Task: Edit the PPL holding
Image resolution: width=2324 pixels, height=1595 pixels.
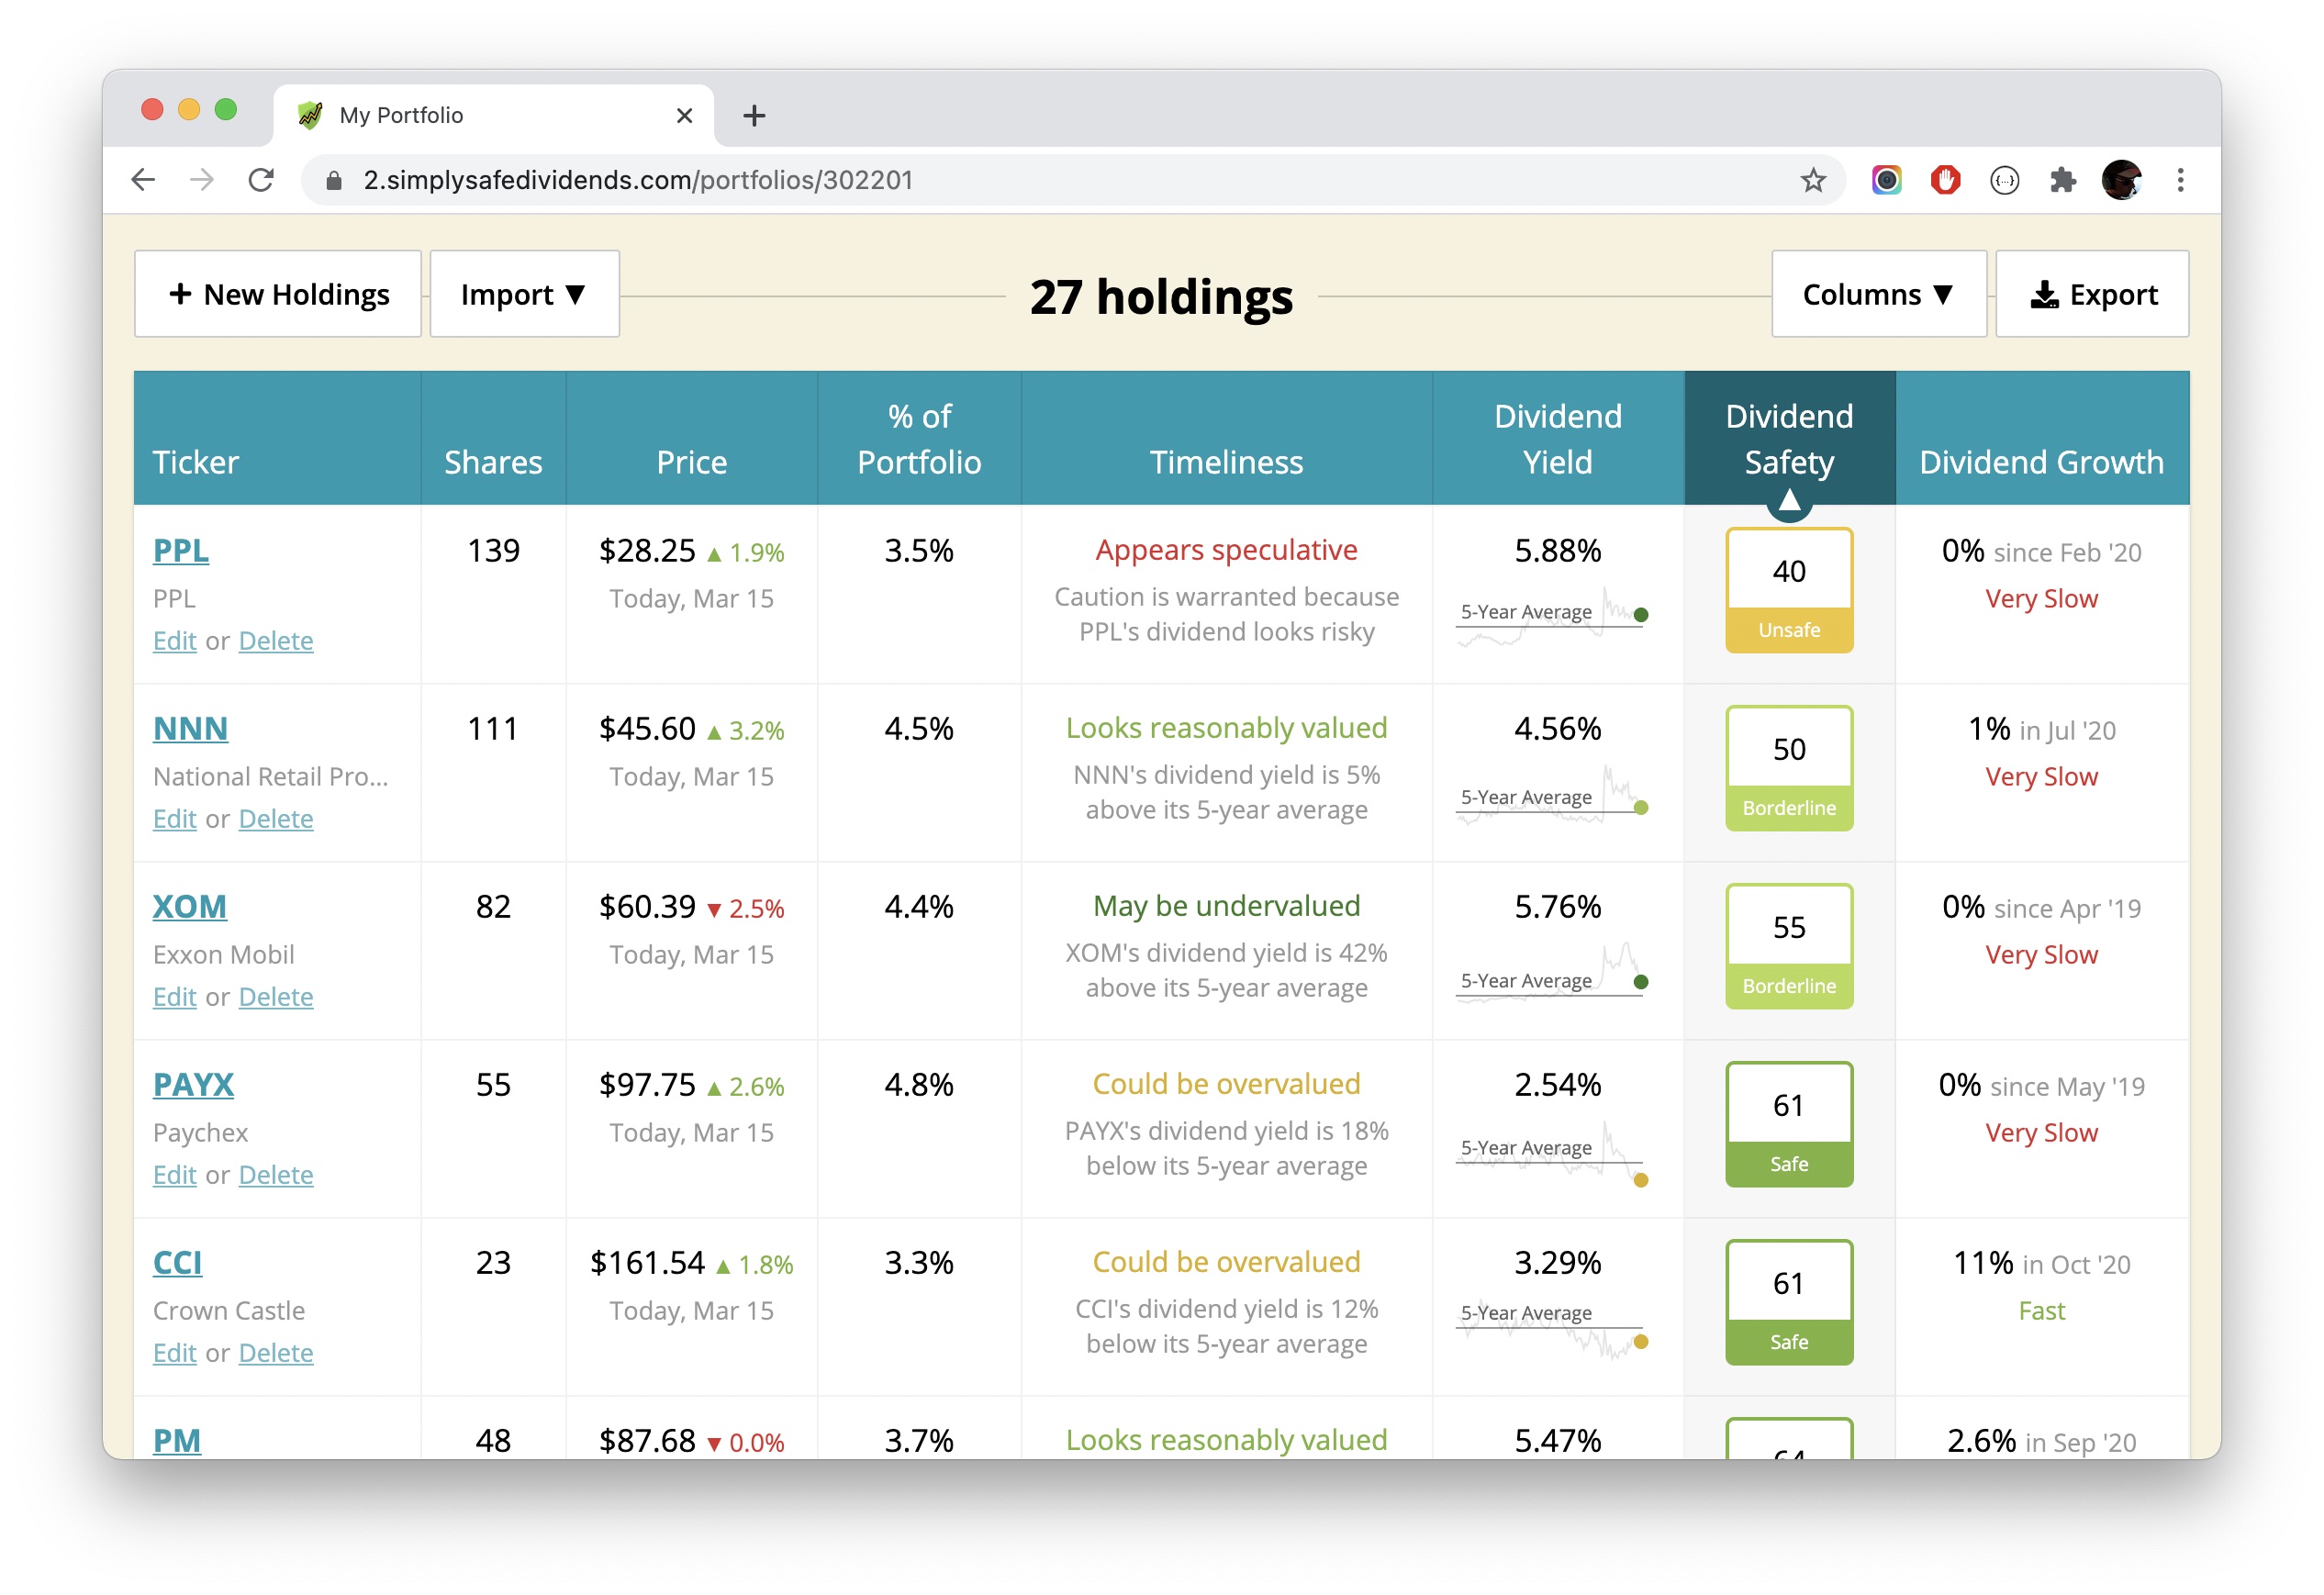Action: coord(174,641)
